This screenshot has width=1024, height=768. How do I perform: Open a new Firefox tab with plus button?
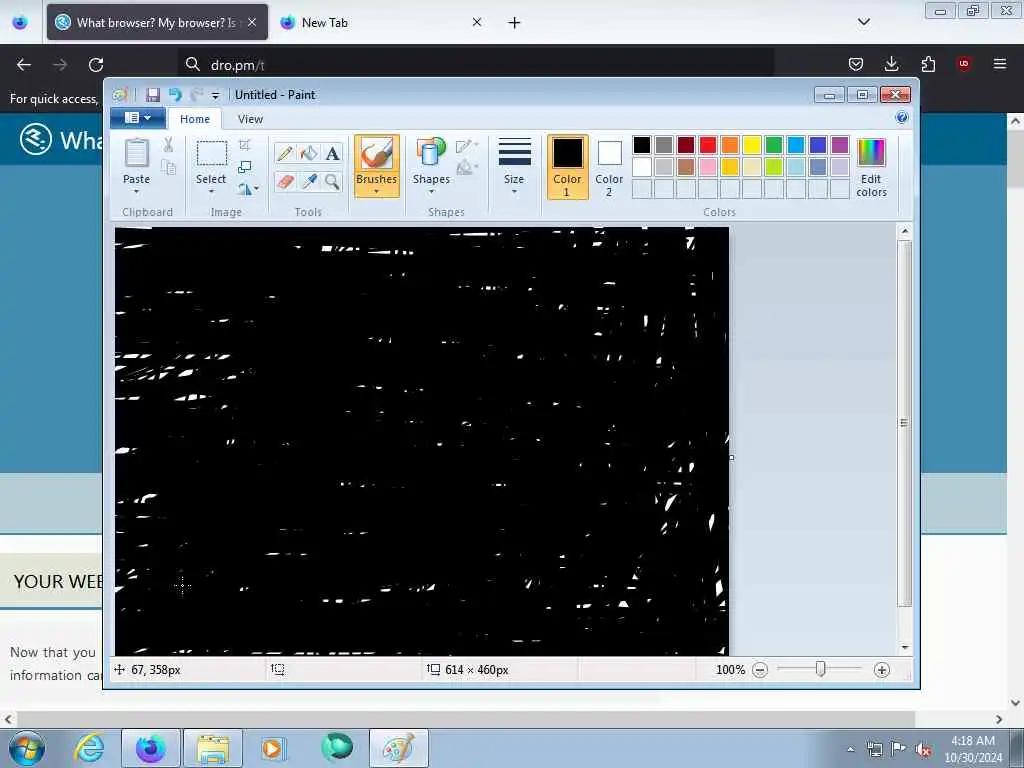click(x=514, y=23)
